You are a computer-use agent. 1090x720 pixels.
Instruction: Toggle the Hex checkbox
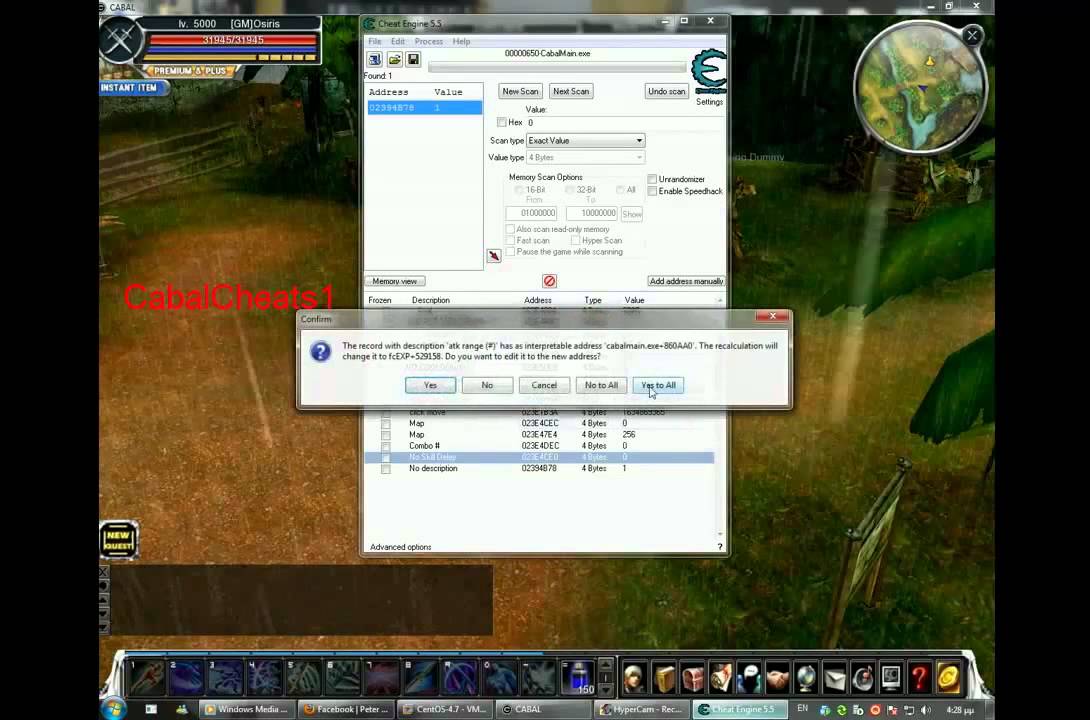tap(501, 122)
